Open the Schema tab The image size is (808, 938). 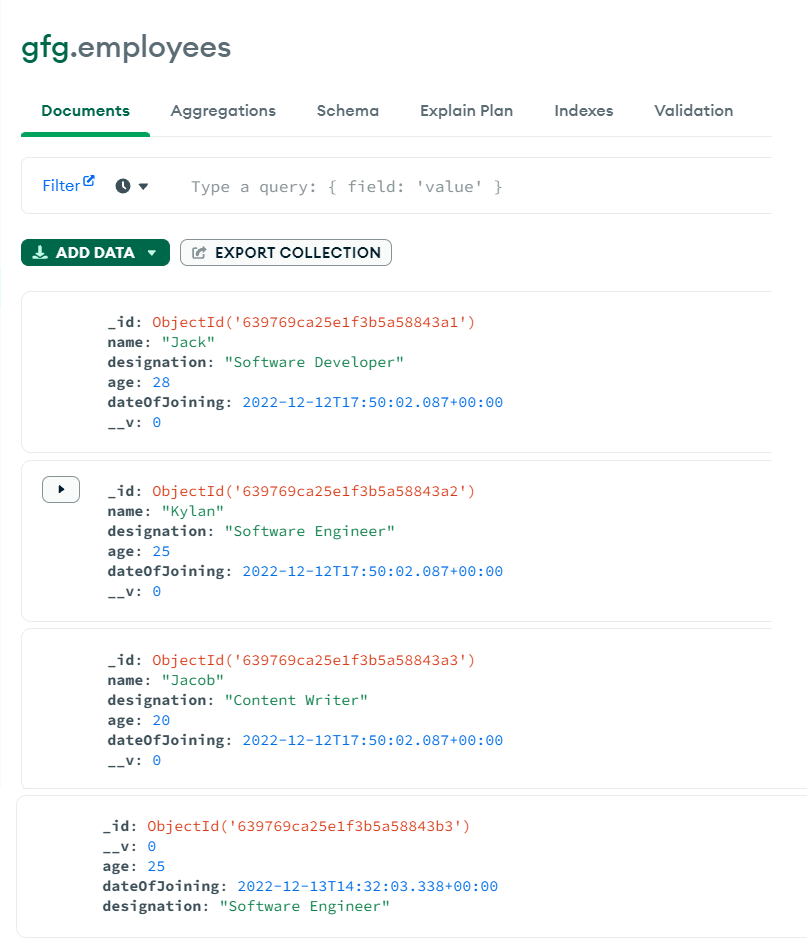coord(348,111)
